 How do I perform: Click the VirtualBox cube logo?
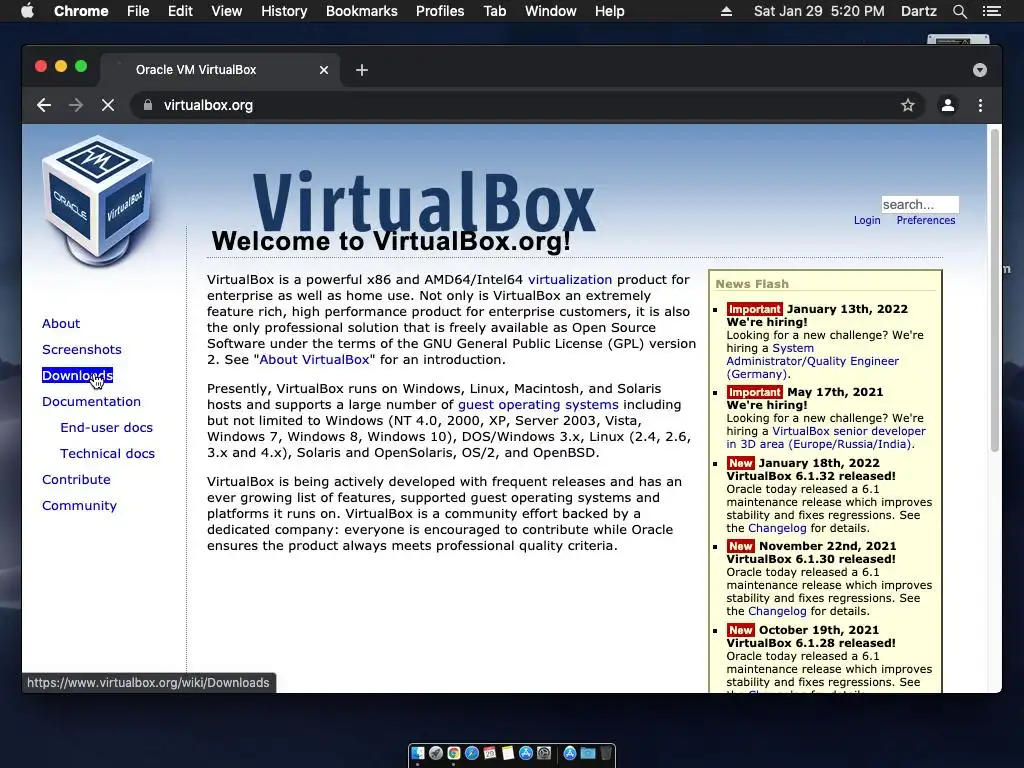pos(98,201)
